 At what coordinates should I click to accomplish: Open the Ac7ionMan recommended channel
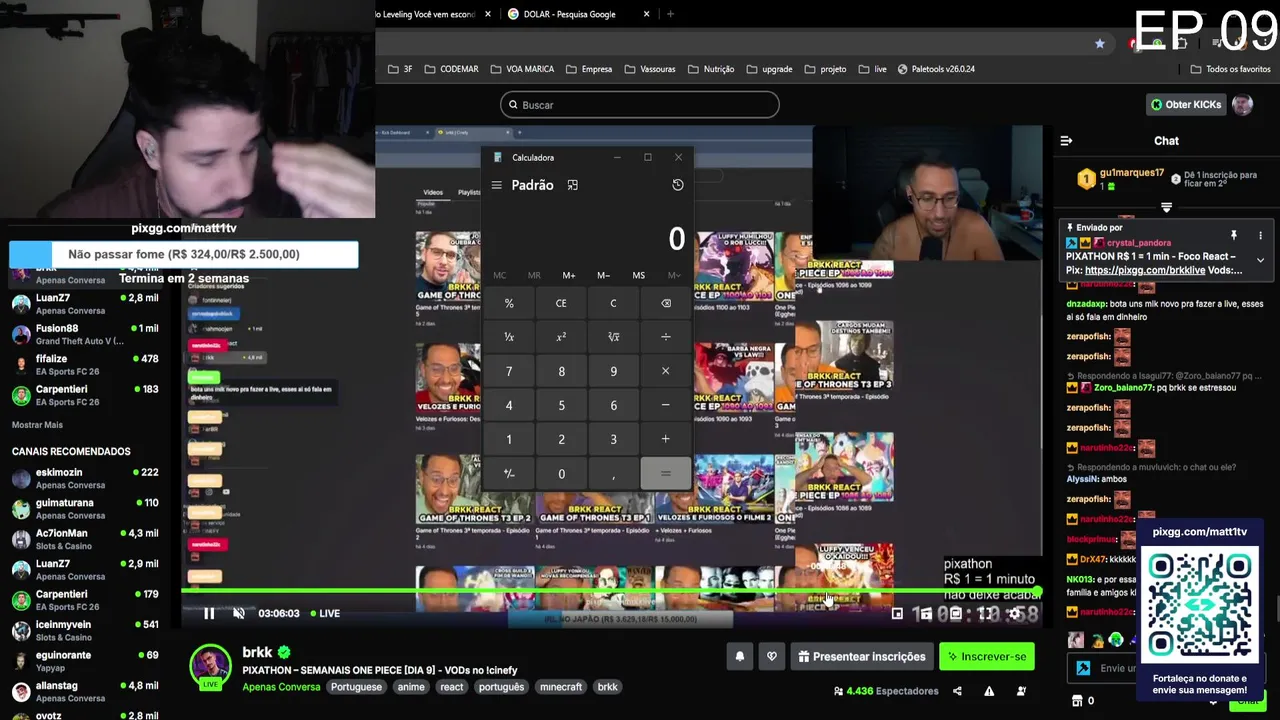[x=85, y=539]
